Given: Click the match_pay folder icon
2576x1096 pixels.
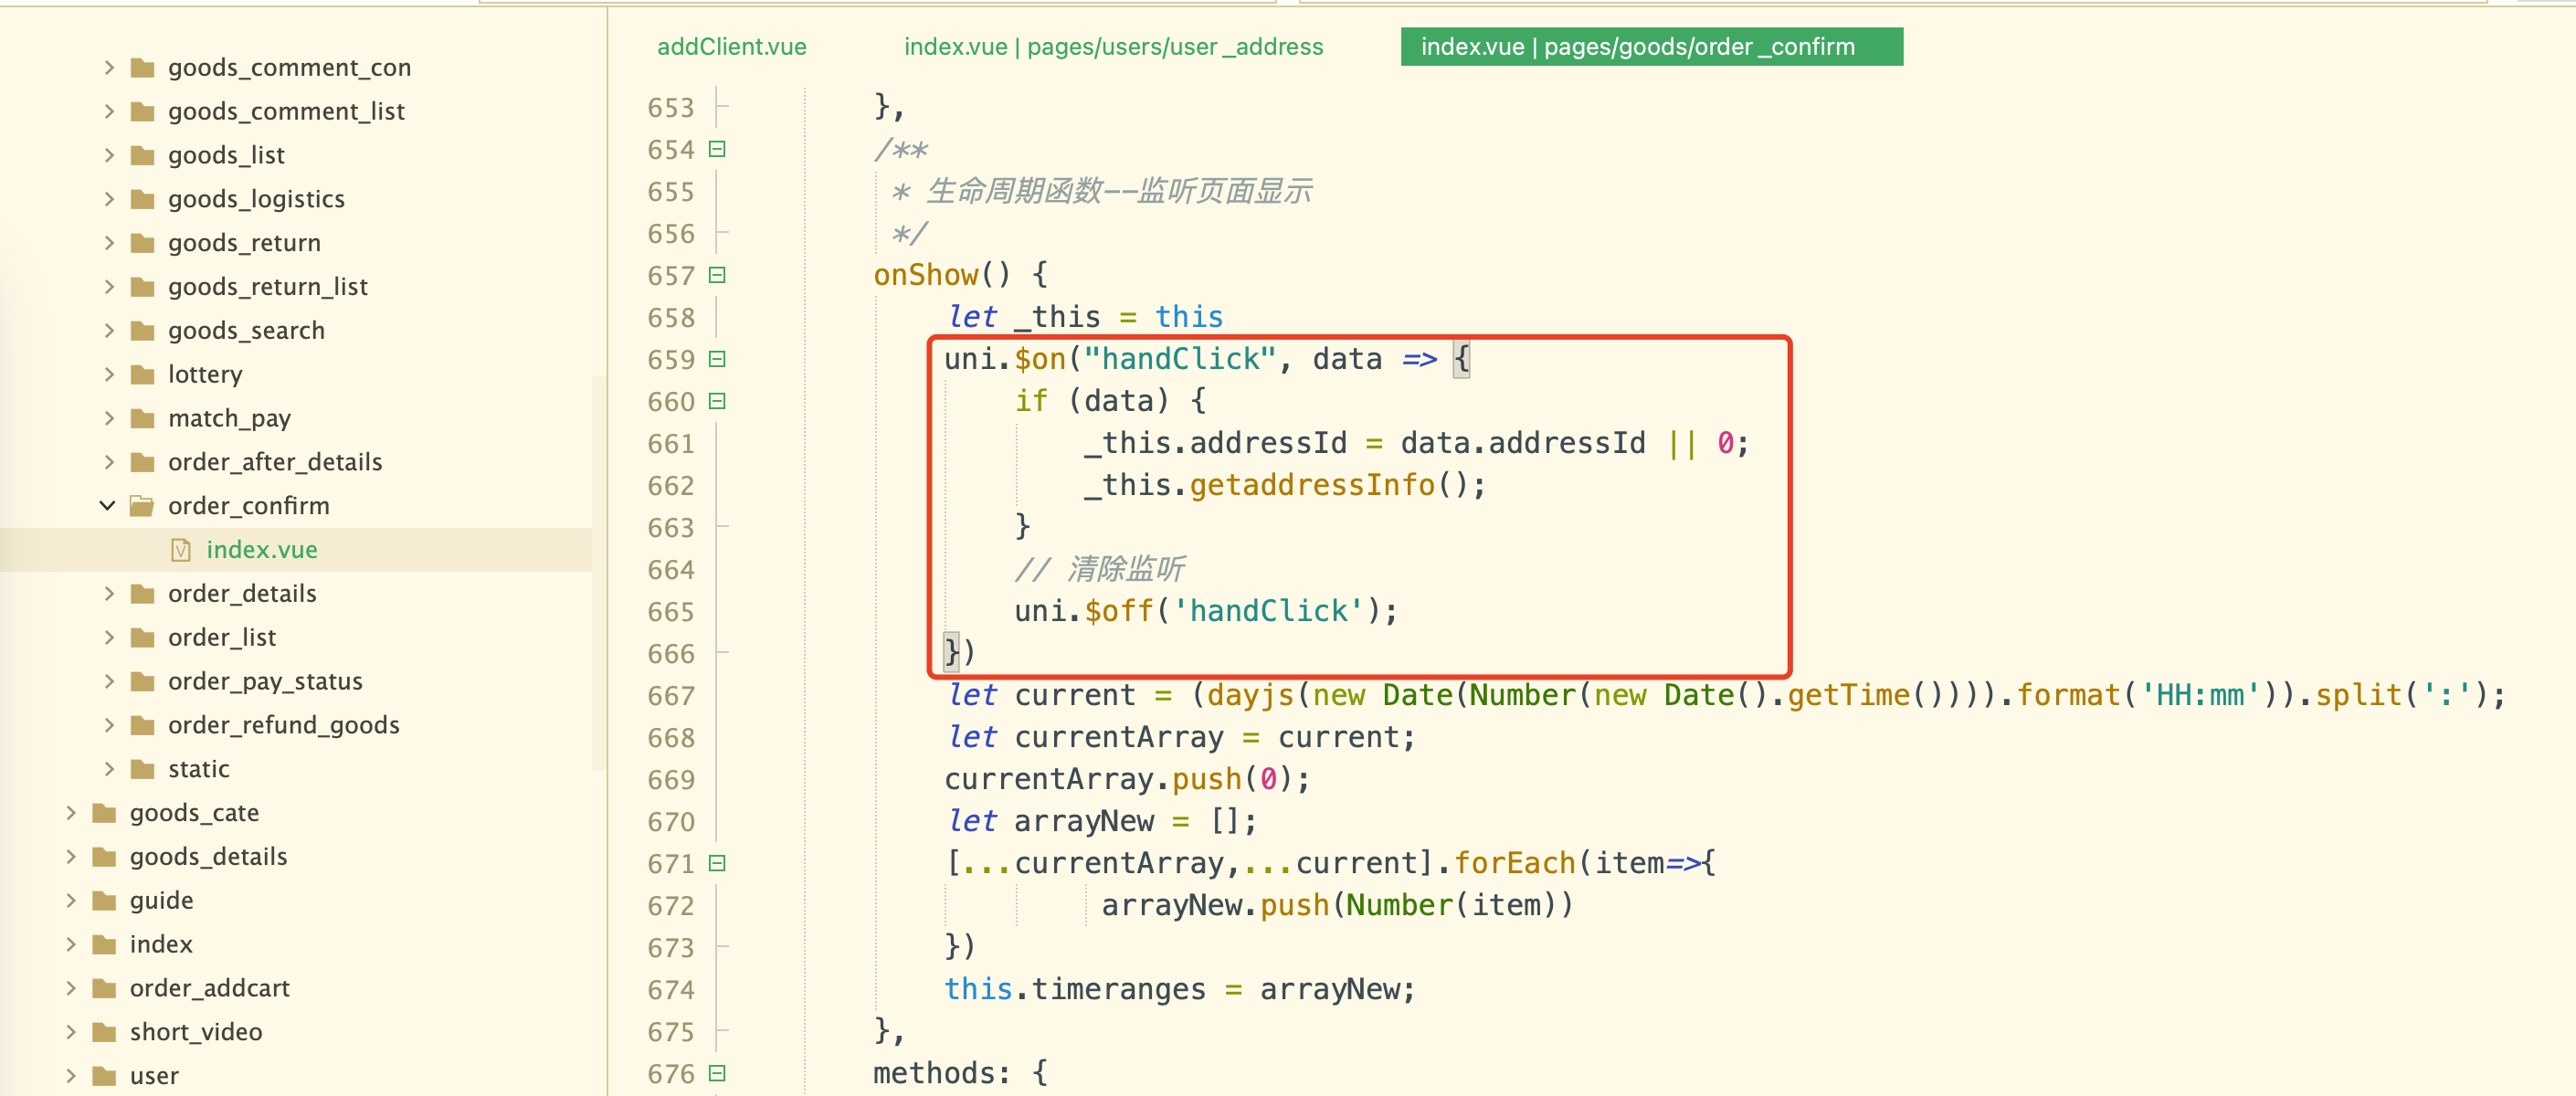Looking at the screenshot, I should tap(143, 418).
